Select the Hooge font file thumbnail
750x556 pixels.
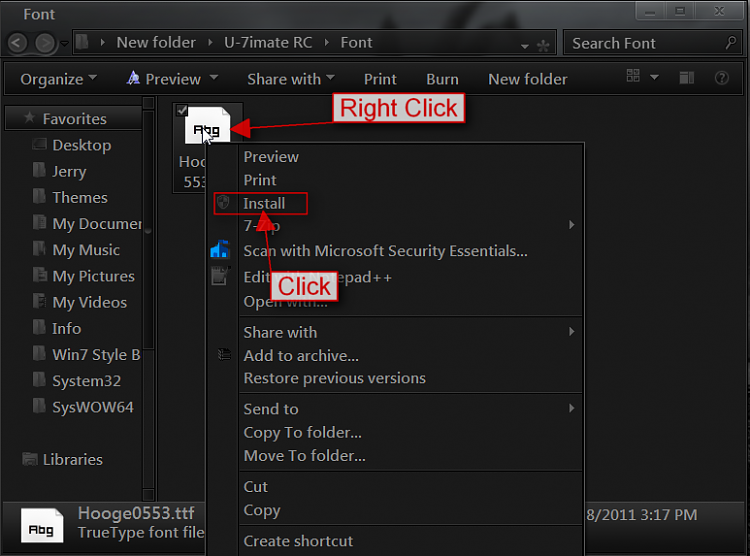click(x=207, y=125)
